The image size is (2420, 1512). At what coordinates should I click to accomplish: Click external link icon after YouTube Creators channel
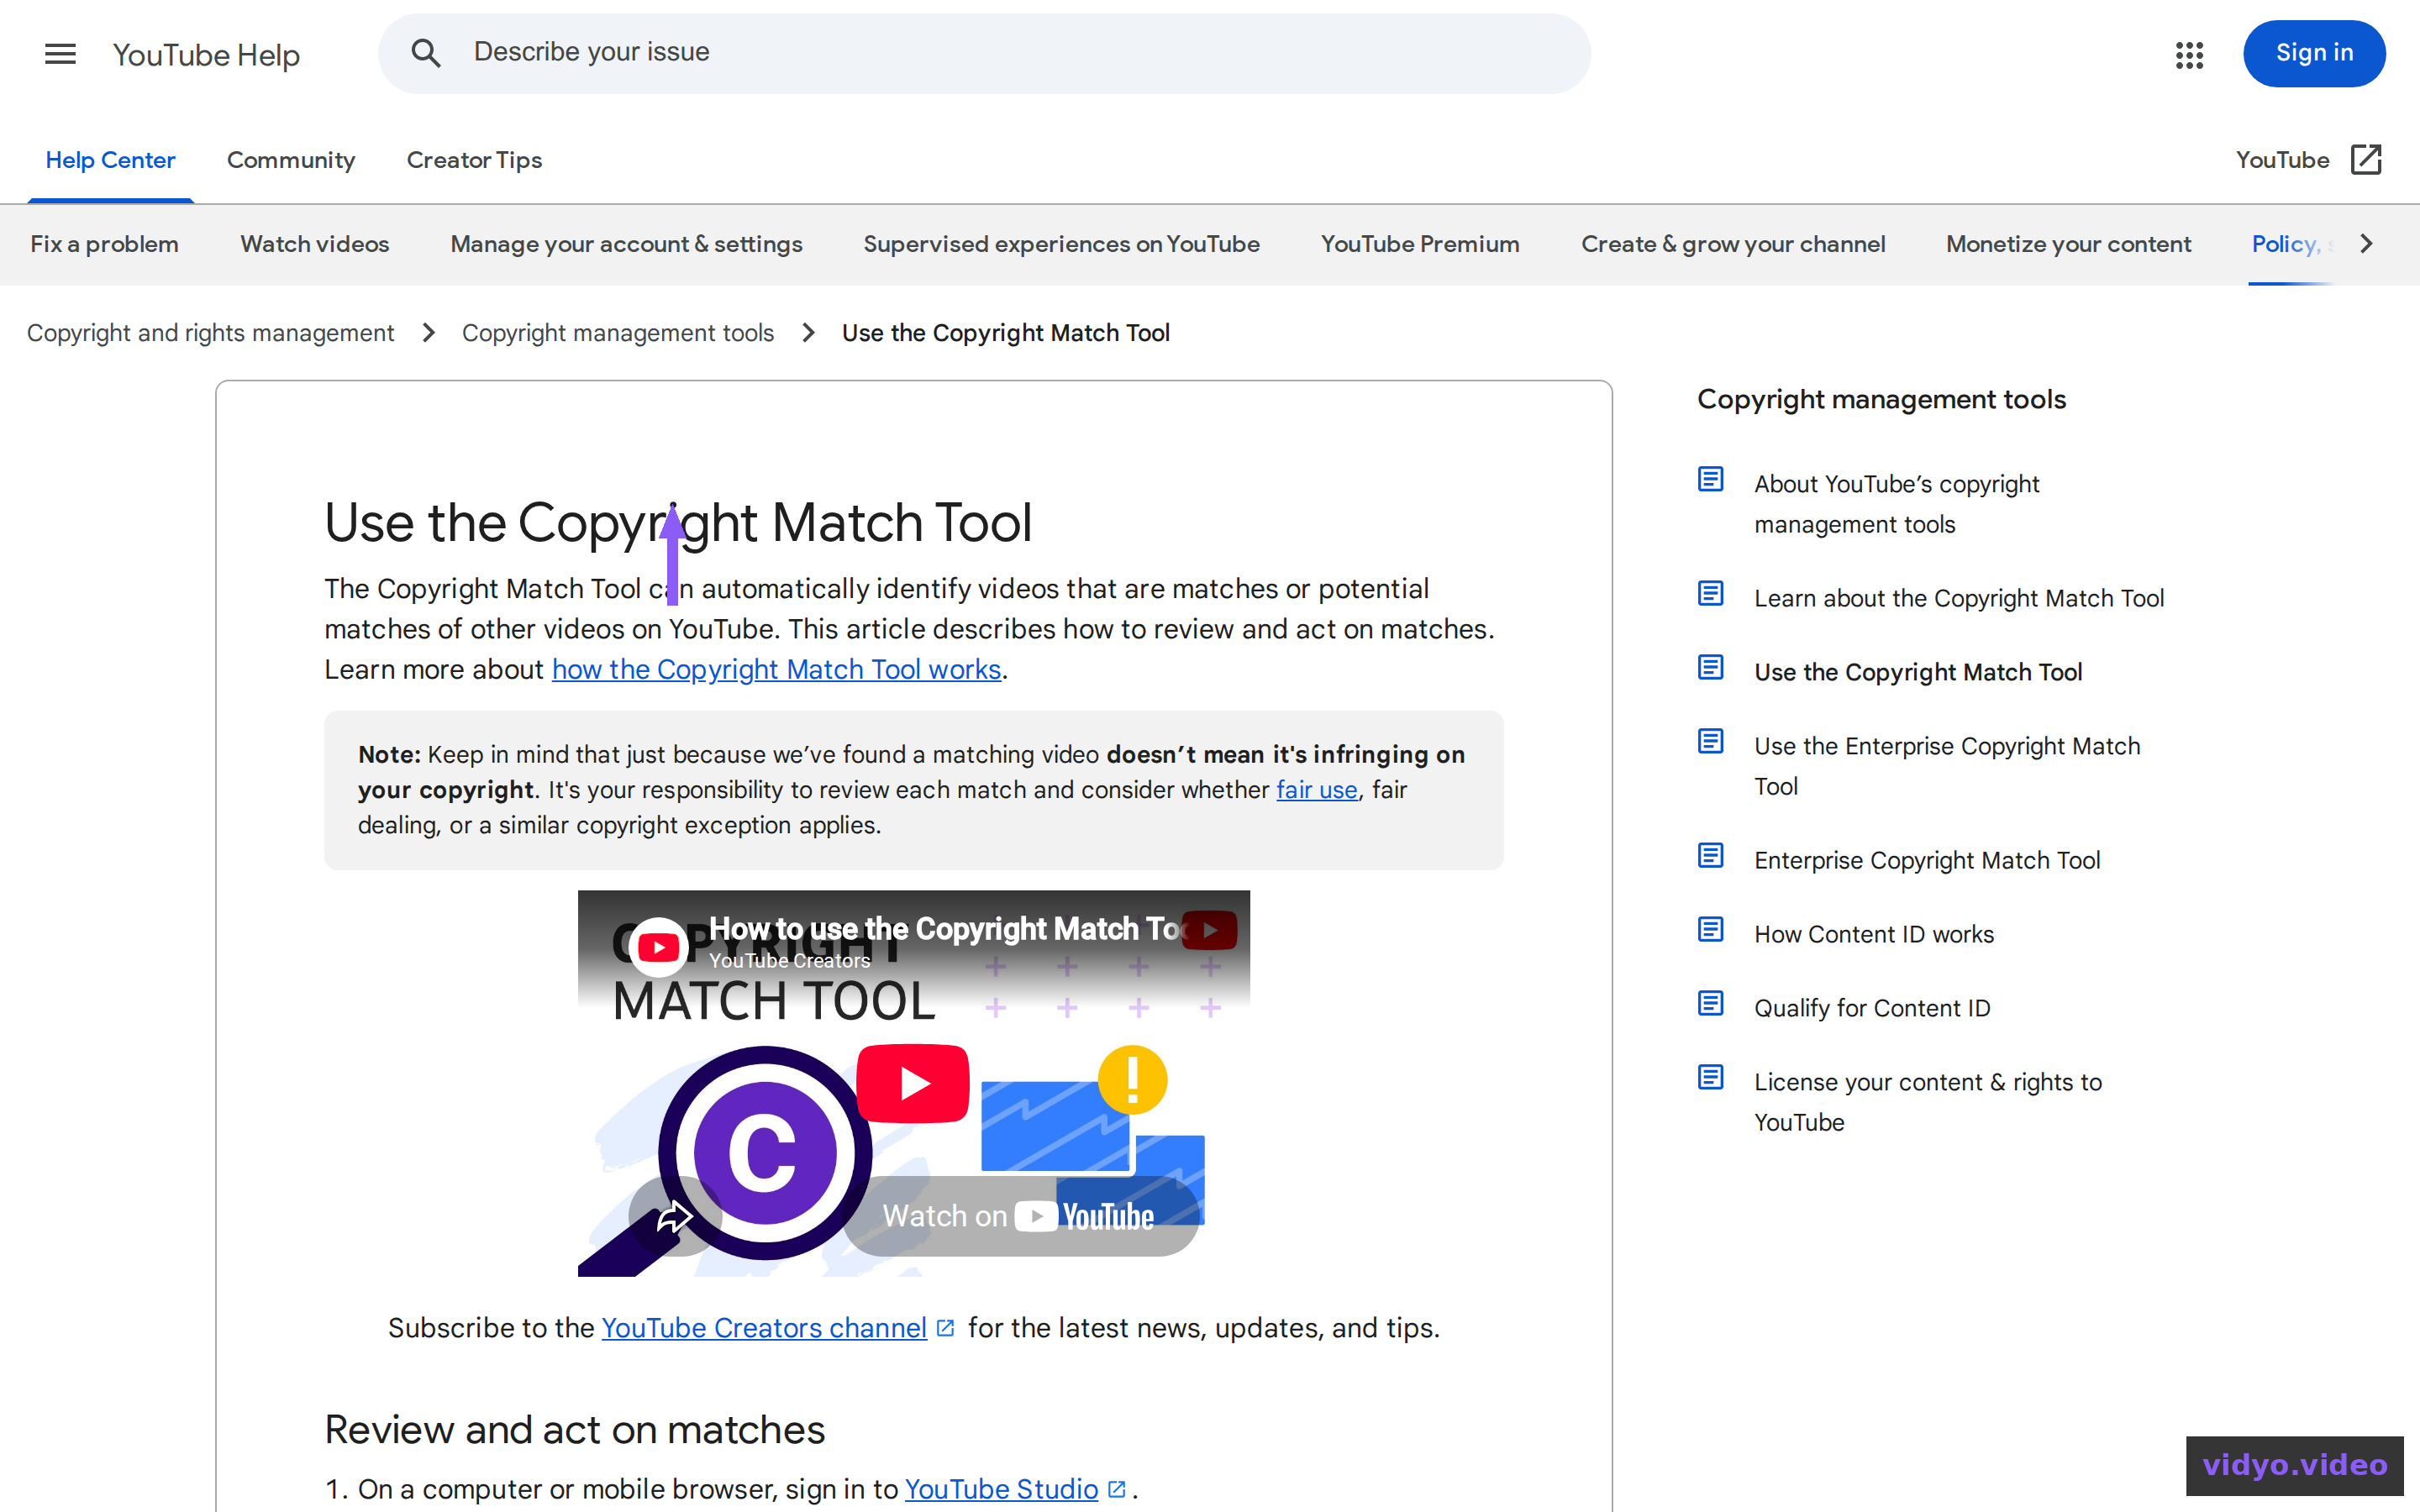pos(945,1328)
